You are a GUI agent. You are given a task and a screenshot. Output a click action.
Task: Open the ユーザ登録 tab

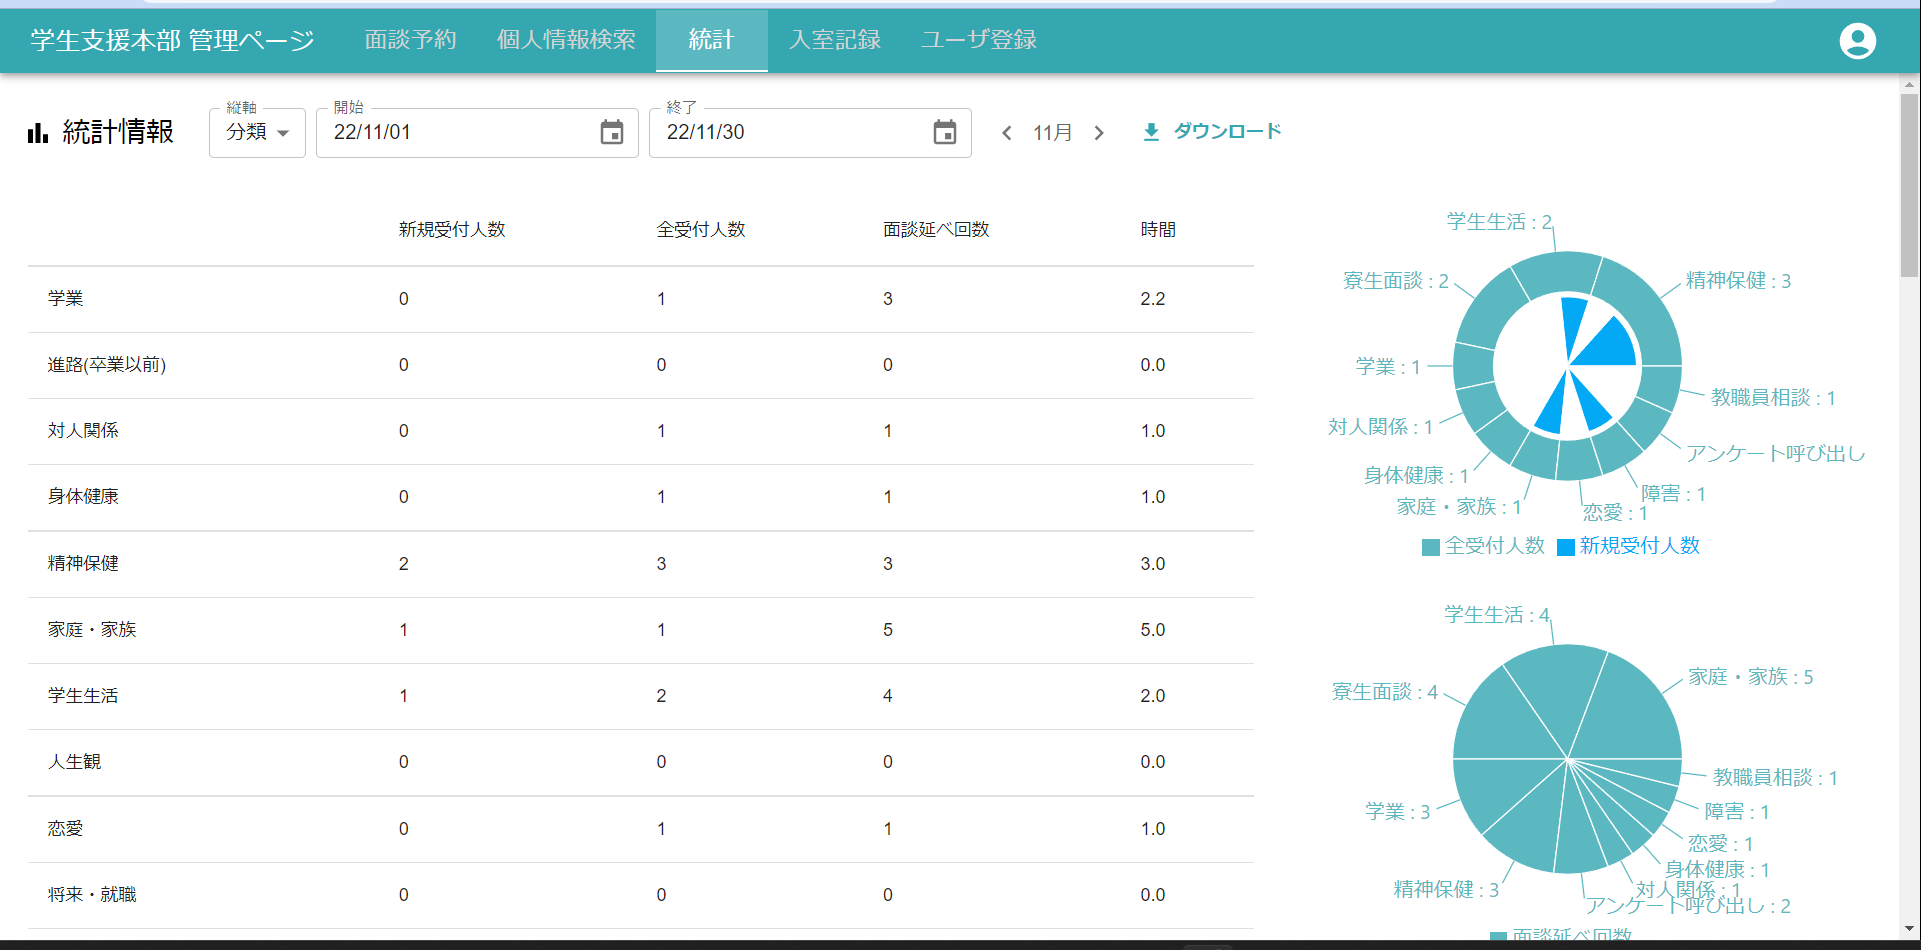979,40
